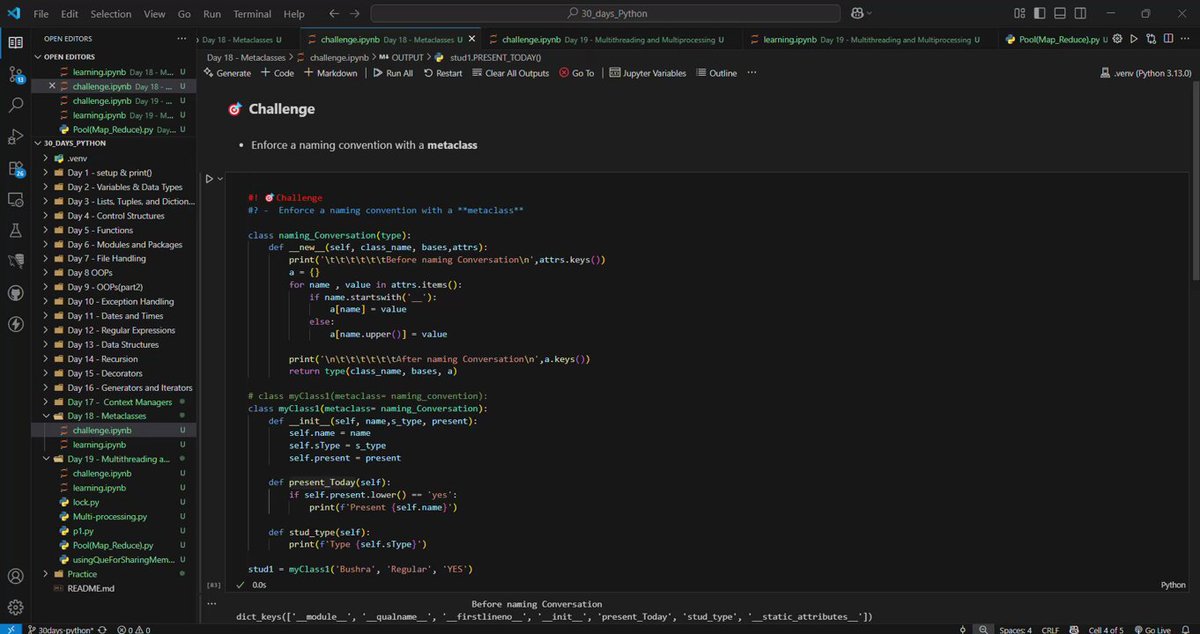Switch to learning.ipynb Day 19 tab

(x=869, y=39)
